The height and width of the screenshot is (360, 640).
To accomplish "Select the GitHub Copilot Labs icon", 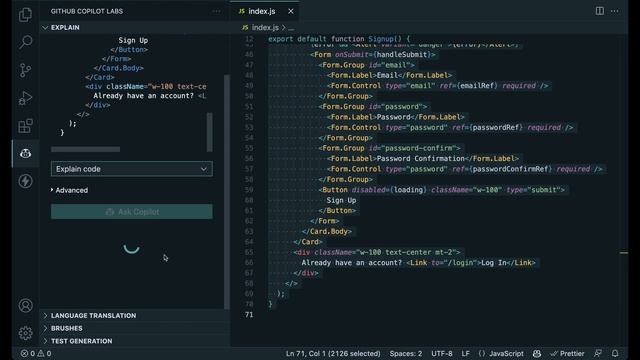I will click(25, 153).
